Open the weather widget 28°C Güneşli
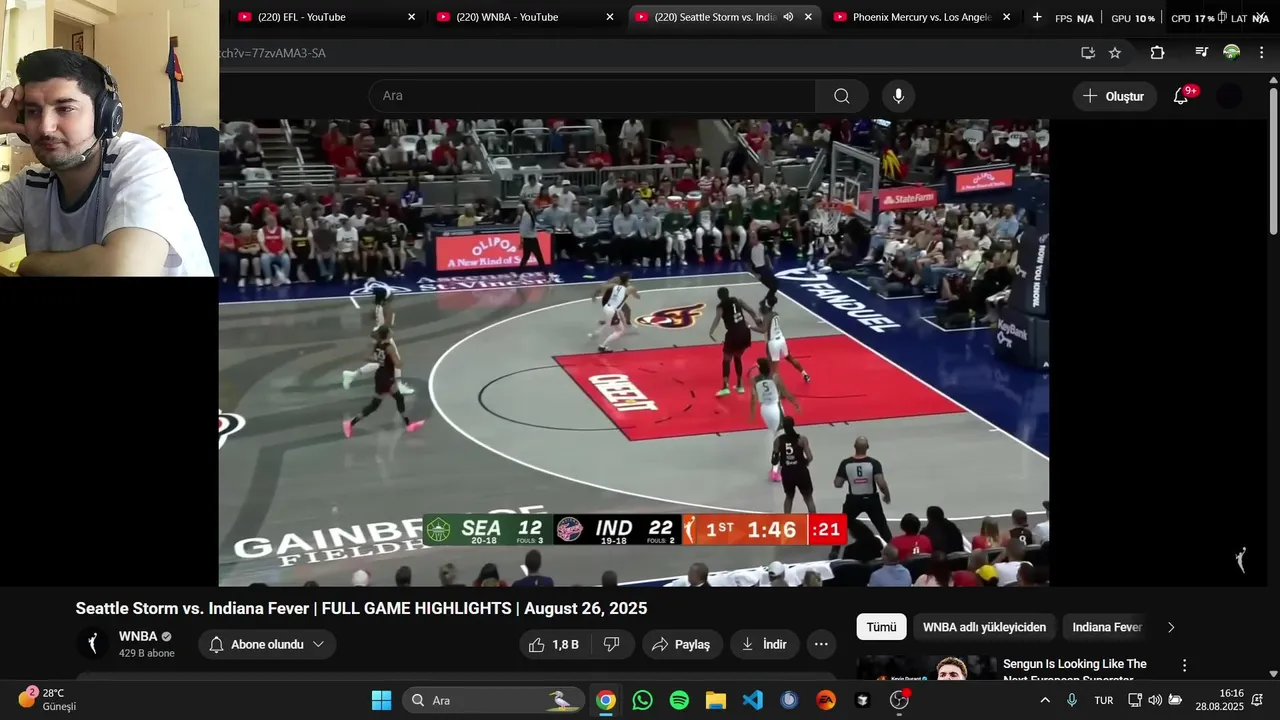Image resolution: width=1280 pixels, height=720 pixels. click(x=48, y=700)
